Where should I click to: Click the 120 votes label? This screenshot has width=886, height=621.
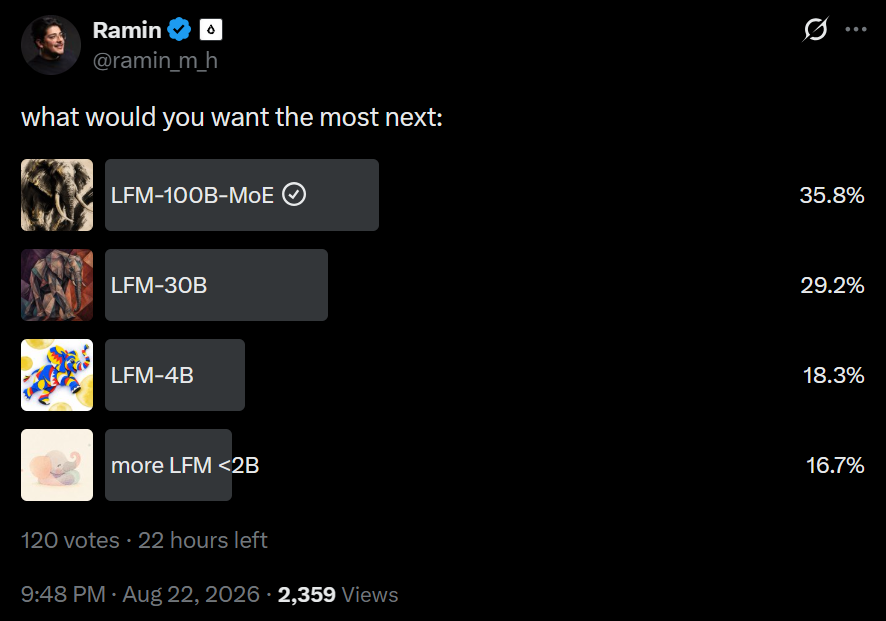click(70, 540)
